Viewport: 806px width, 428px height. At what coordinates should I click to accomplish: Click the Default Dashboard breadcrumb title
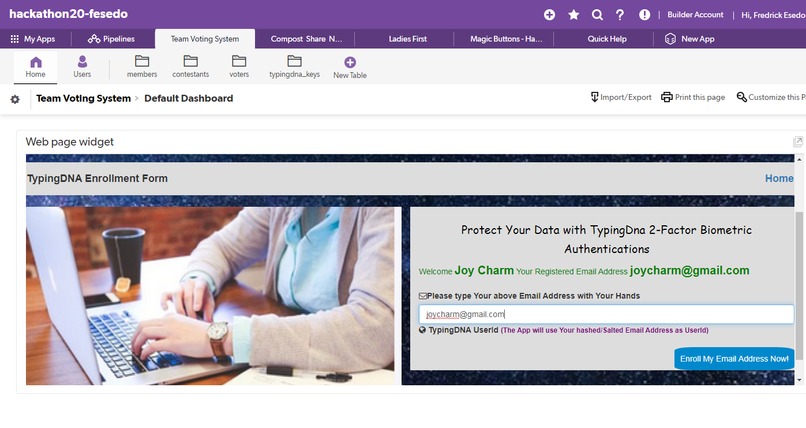pos(189,99)
